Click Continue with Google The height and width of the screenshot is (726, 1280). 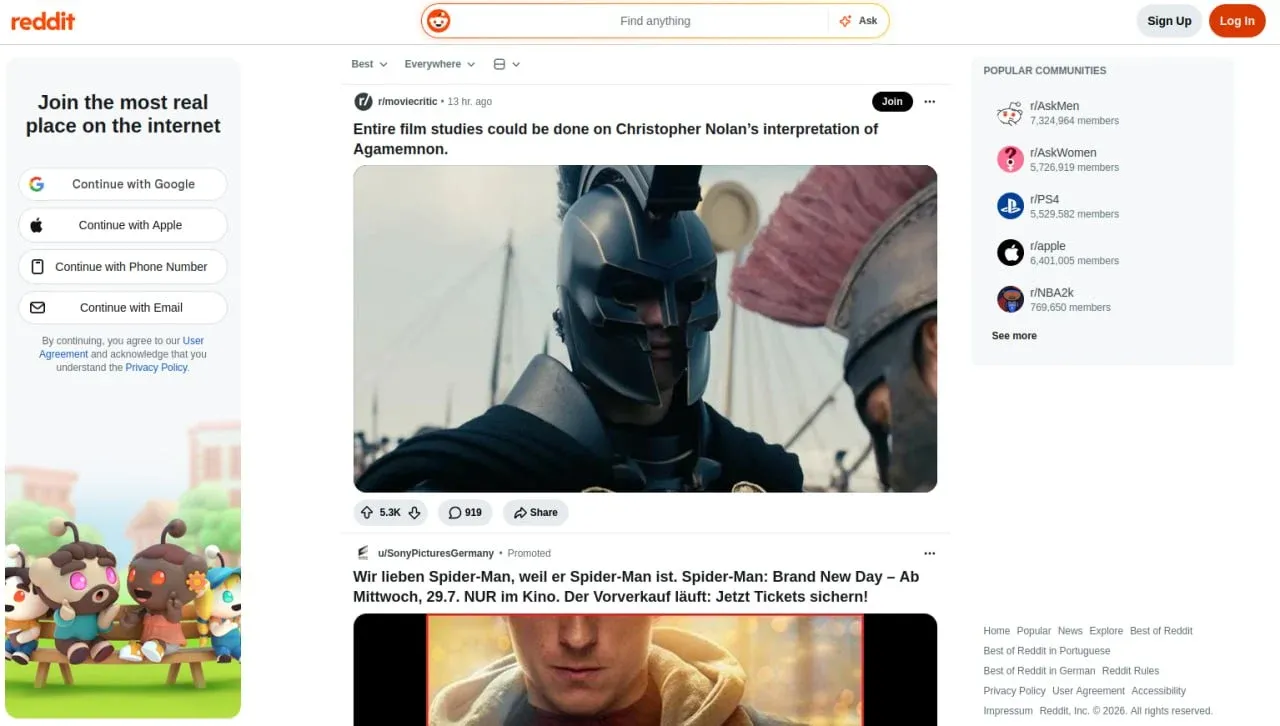point(123,184)
